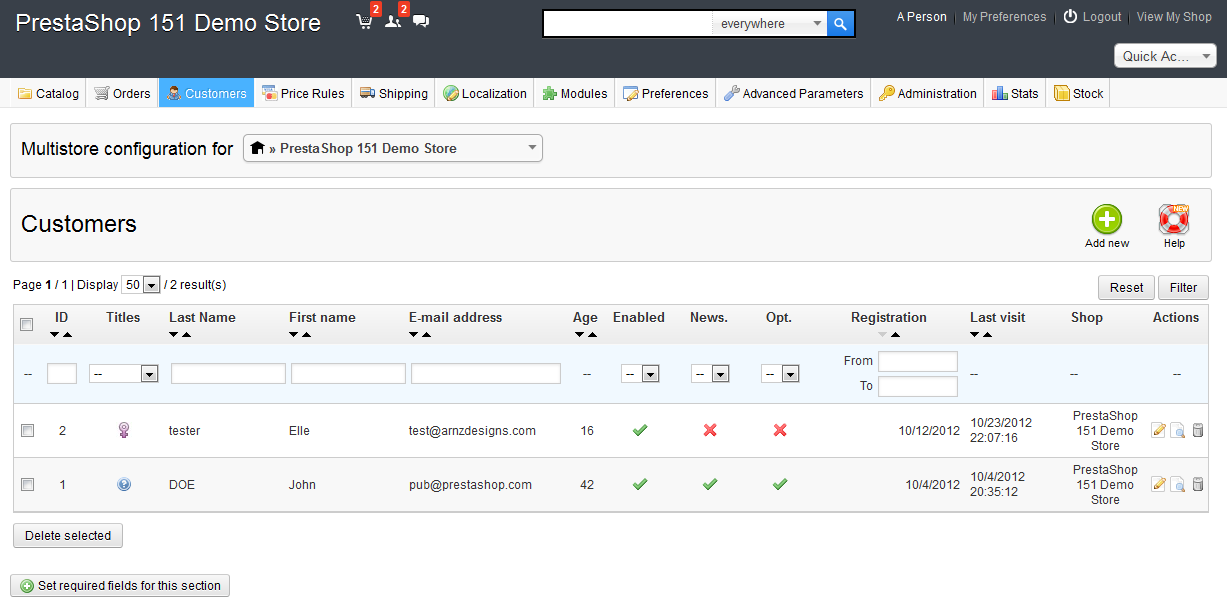Viewport: 1227px width, 605px height.
Task: Toggle newsletter status for customer tester
Action: coord(710,430)
